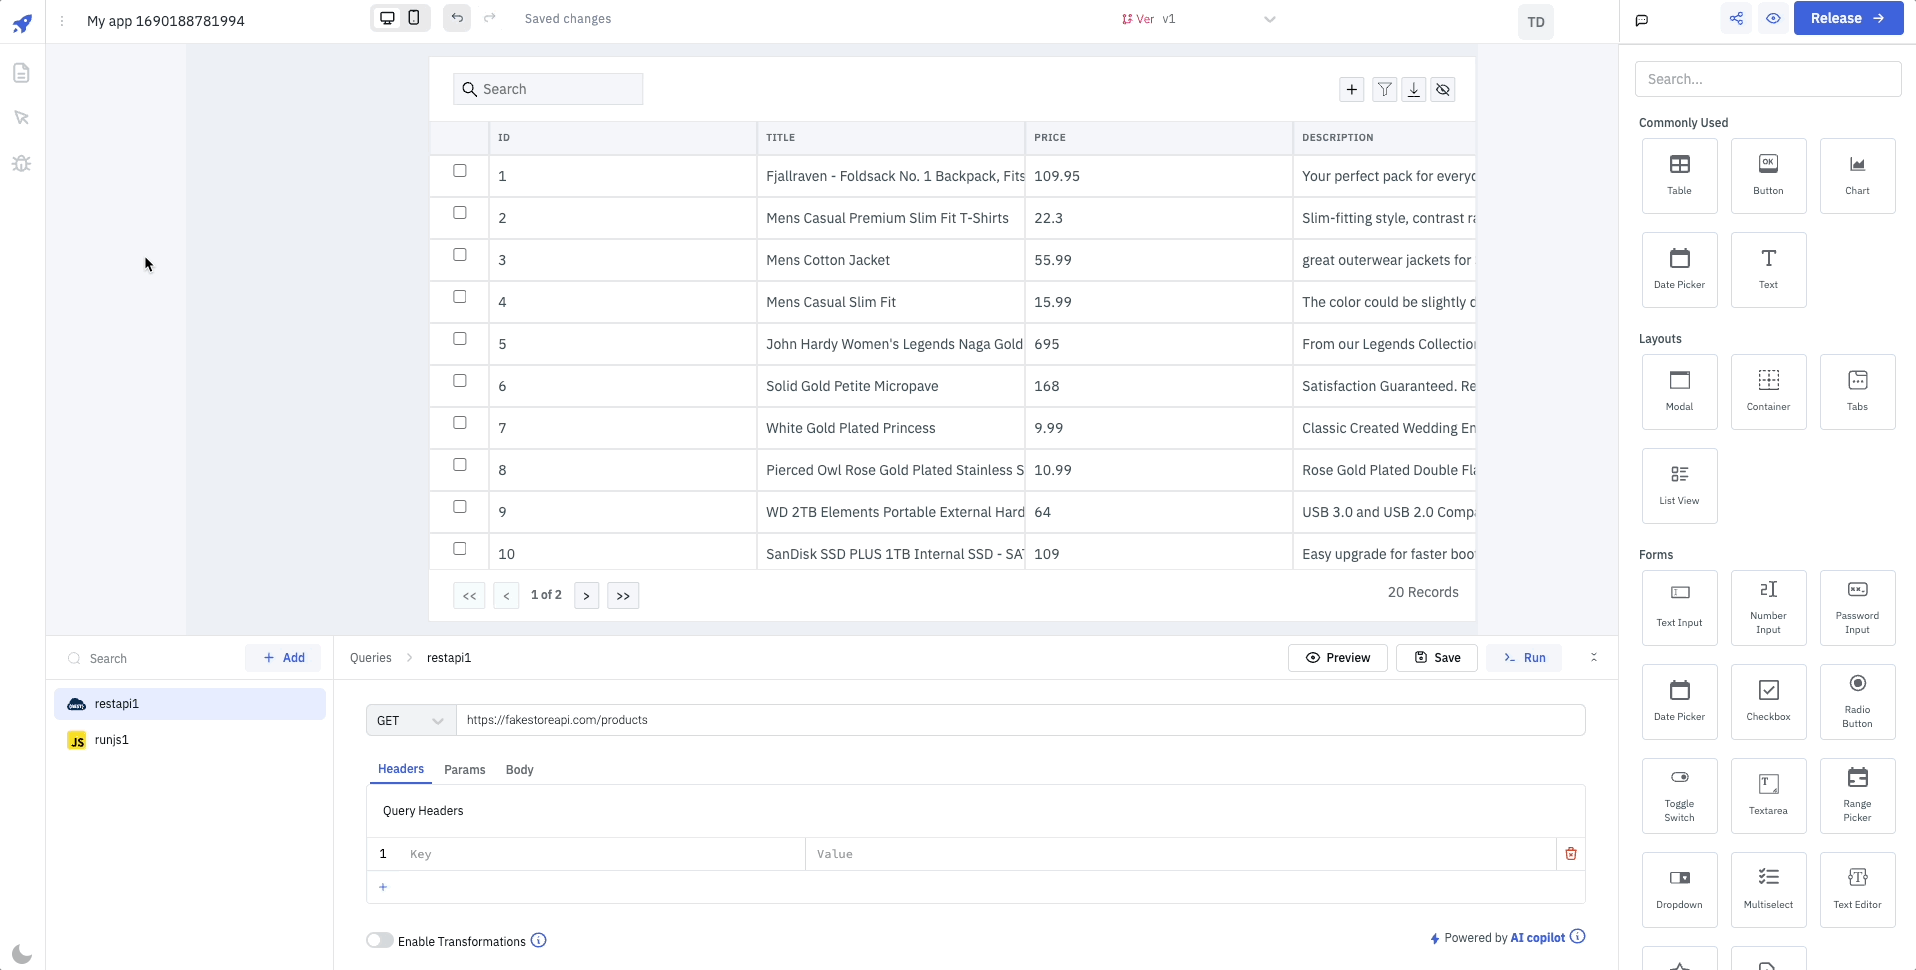
Task: Collapse the query panel chevron
Action: pyautogui.click(x=1594, y=657)
